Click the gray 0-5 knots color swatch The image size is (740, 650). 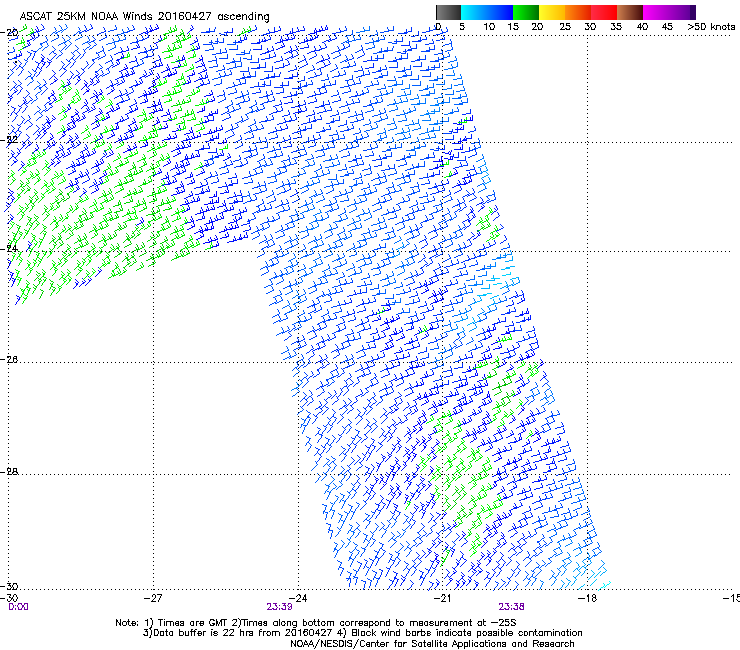(448, 12)
